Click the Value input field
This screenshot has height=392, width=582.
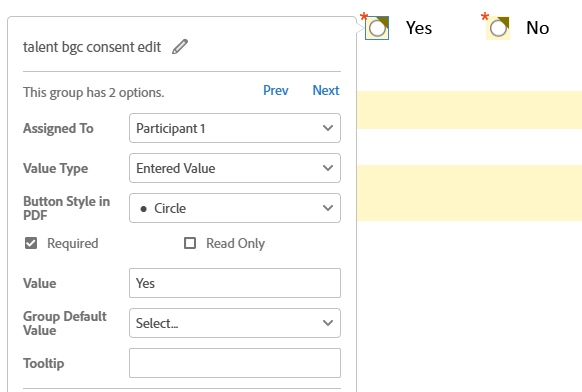coord(235,283)
